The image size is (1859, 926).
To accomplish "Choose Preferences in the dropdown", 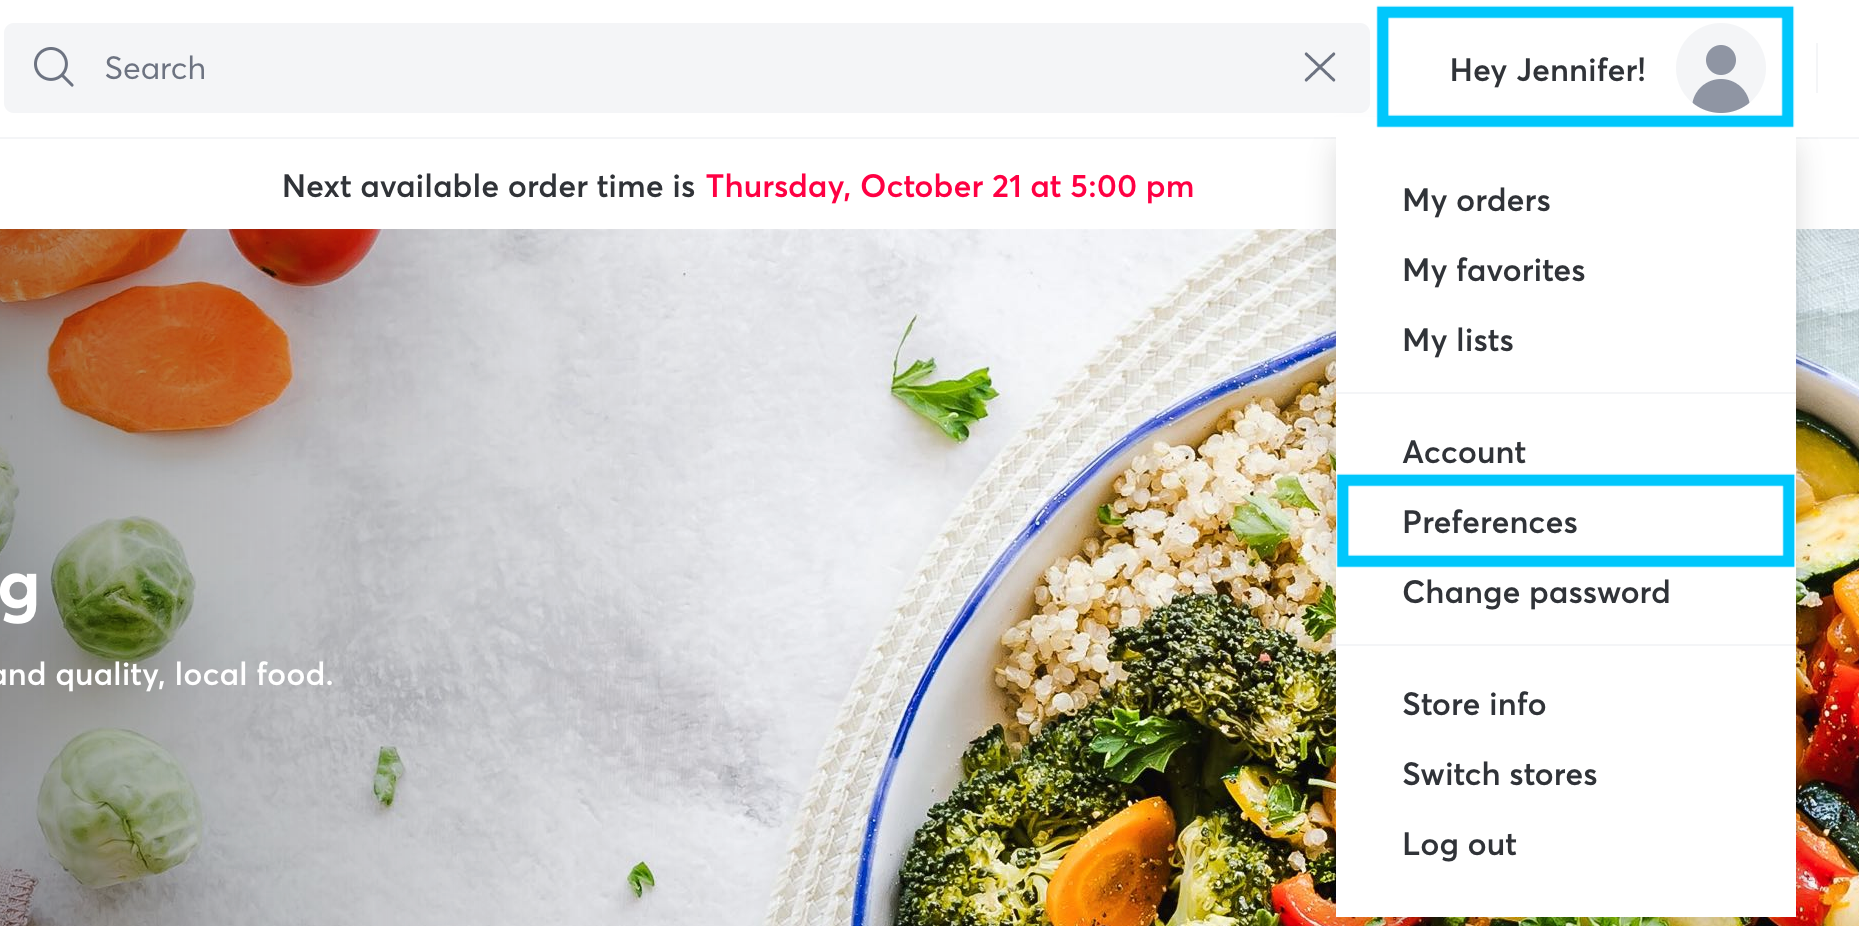I will 1565,522.
